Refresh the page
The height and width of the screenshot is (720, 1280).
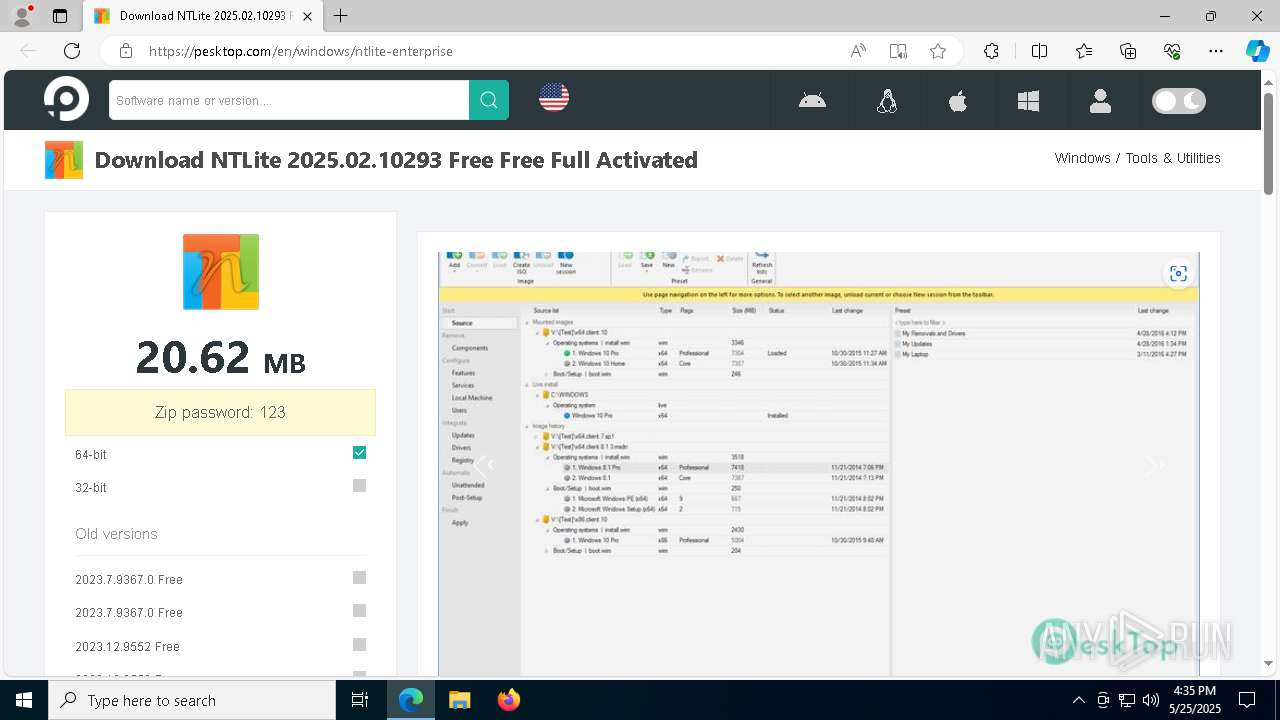coord(72,51)
